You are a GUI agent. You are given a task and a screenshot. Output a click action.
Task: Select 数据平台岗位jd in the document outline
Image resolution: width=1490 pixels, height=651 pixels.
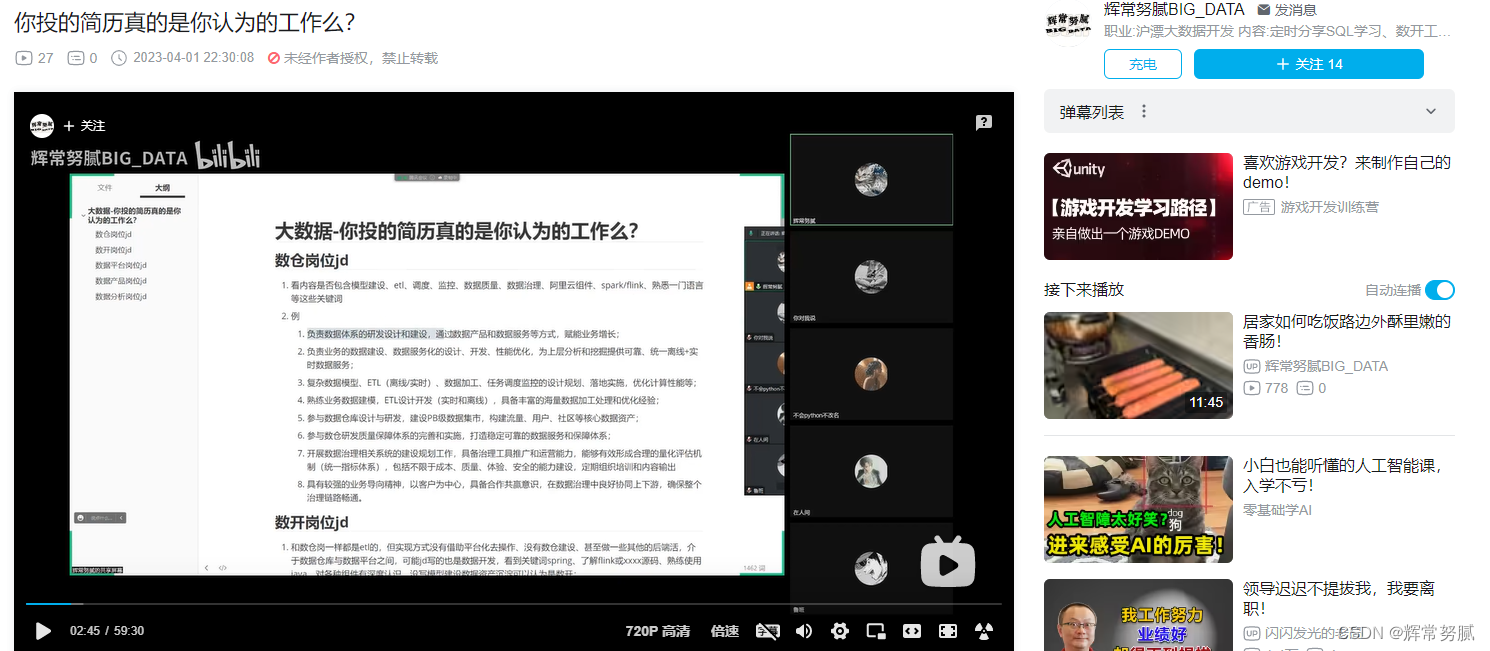coord(121,265)
